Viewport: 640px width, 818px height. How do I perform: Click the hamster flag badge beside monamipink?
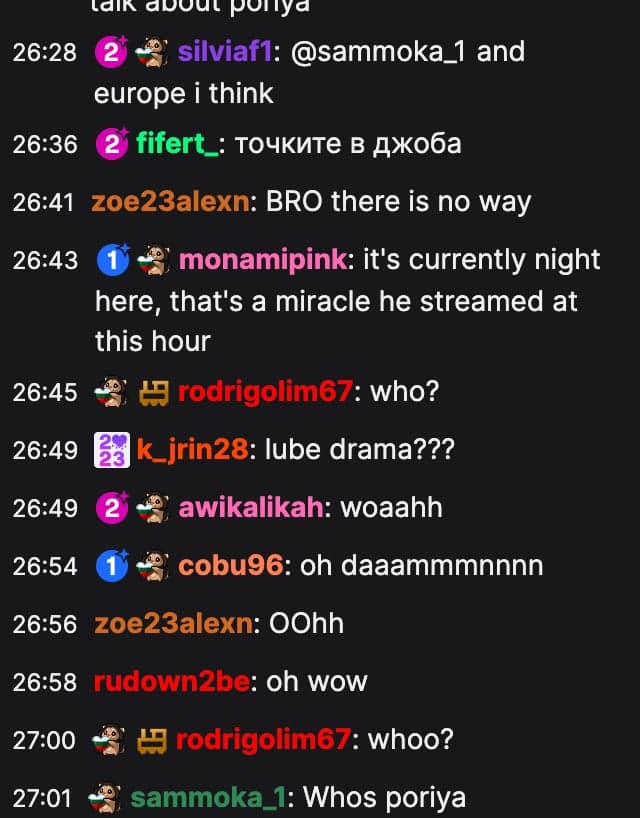pyautogui.click(x=153, y=260)
